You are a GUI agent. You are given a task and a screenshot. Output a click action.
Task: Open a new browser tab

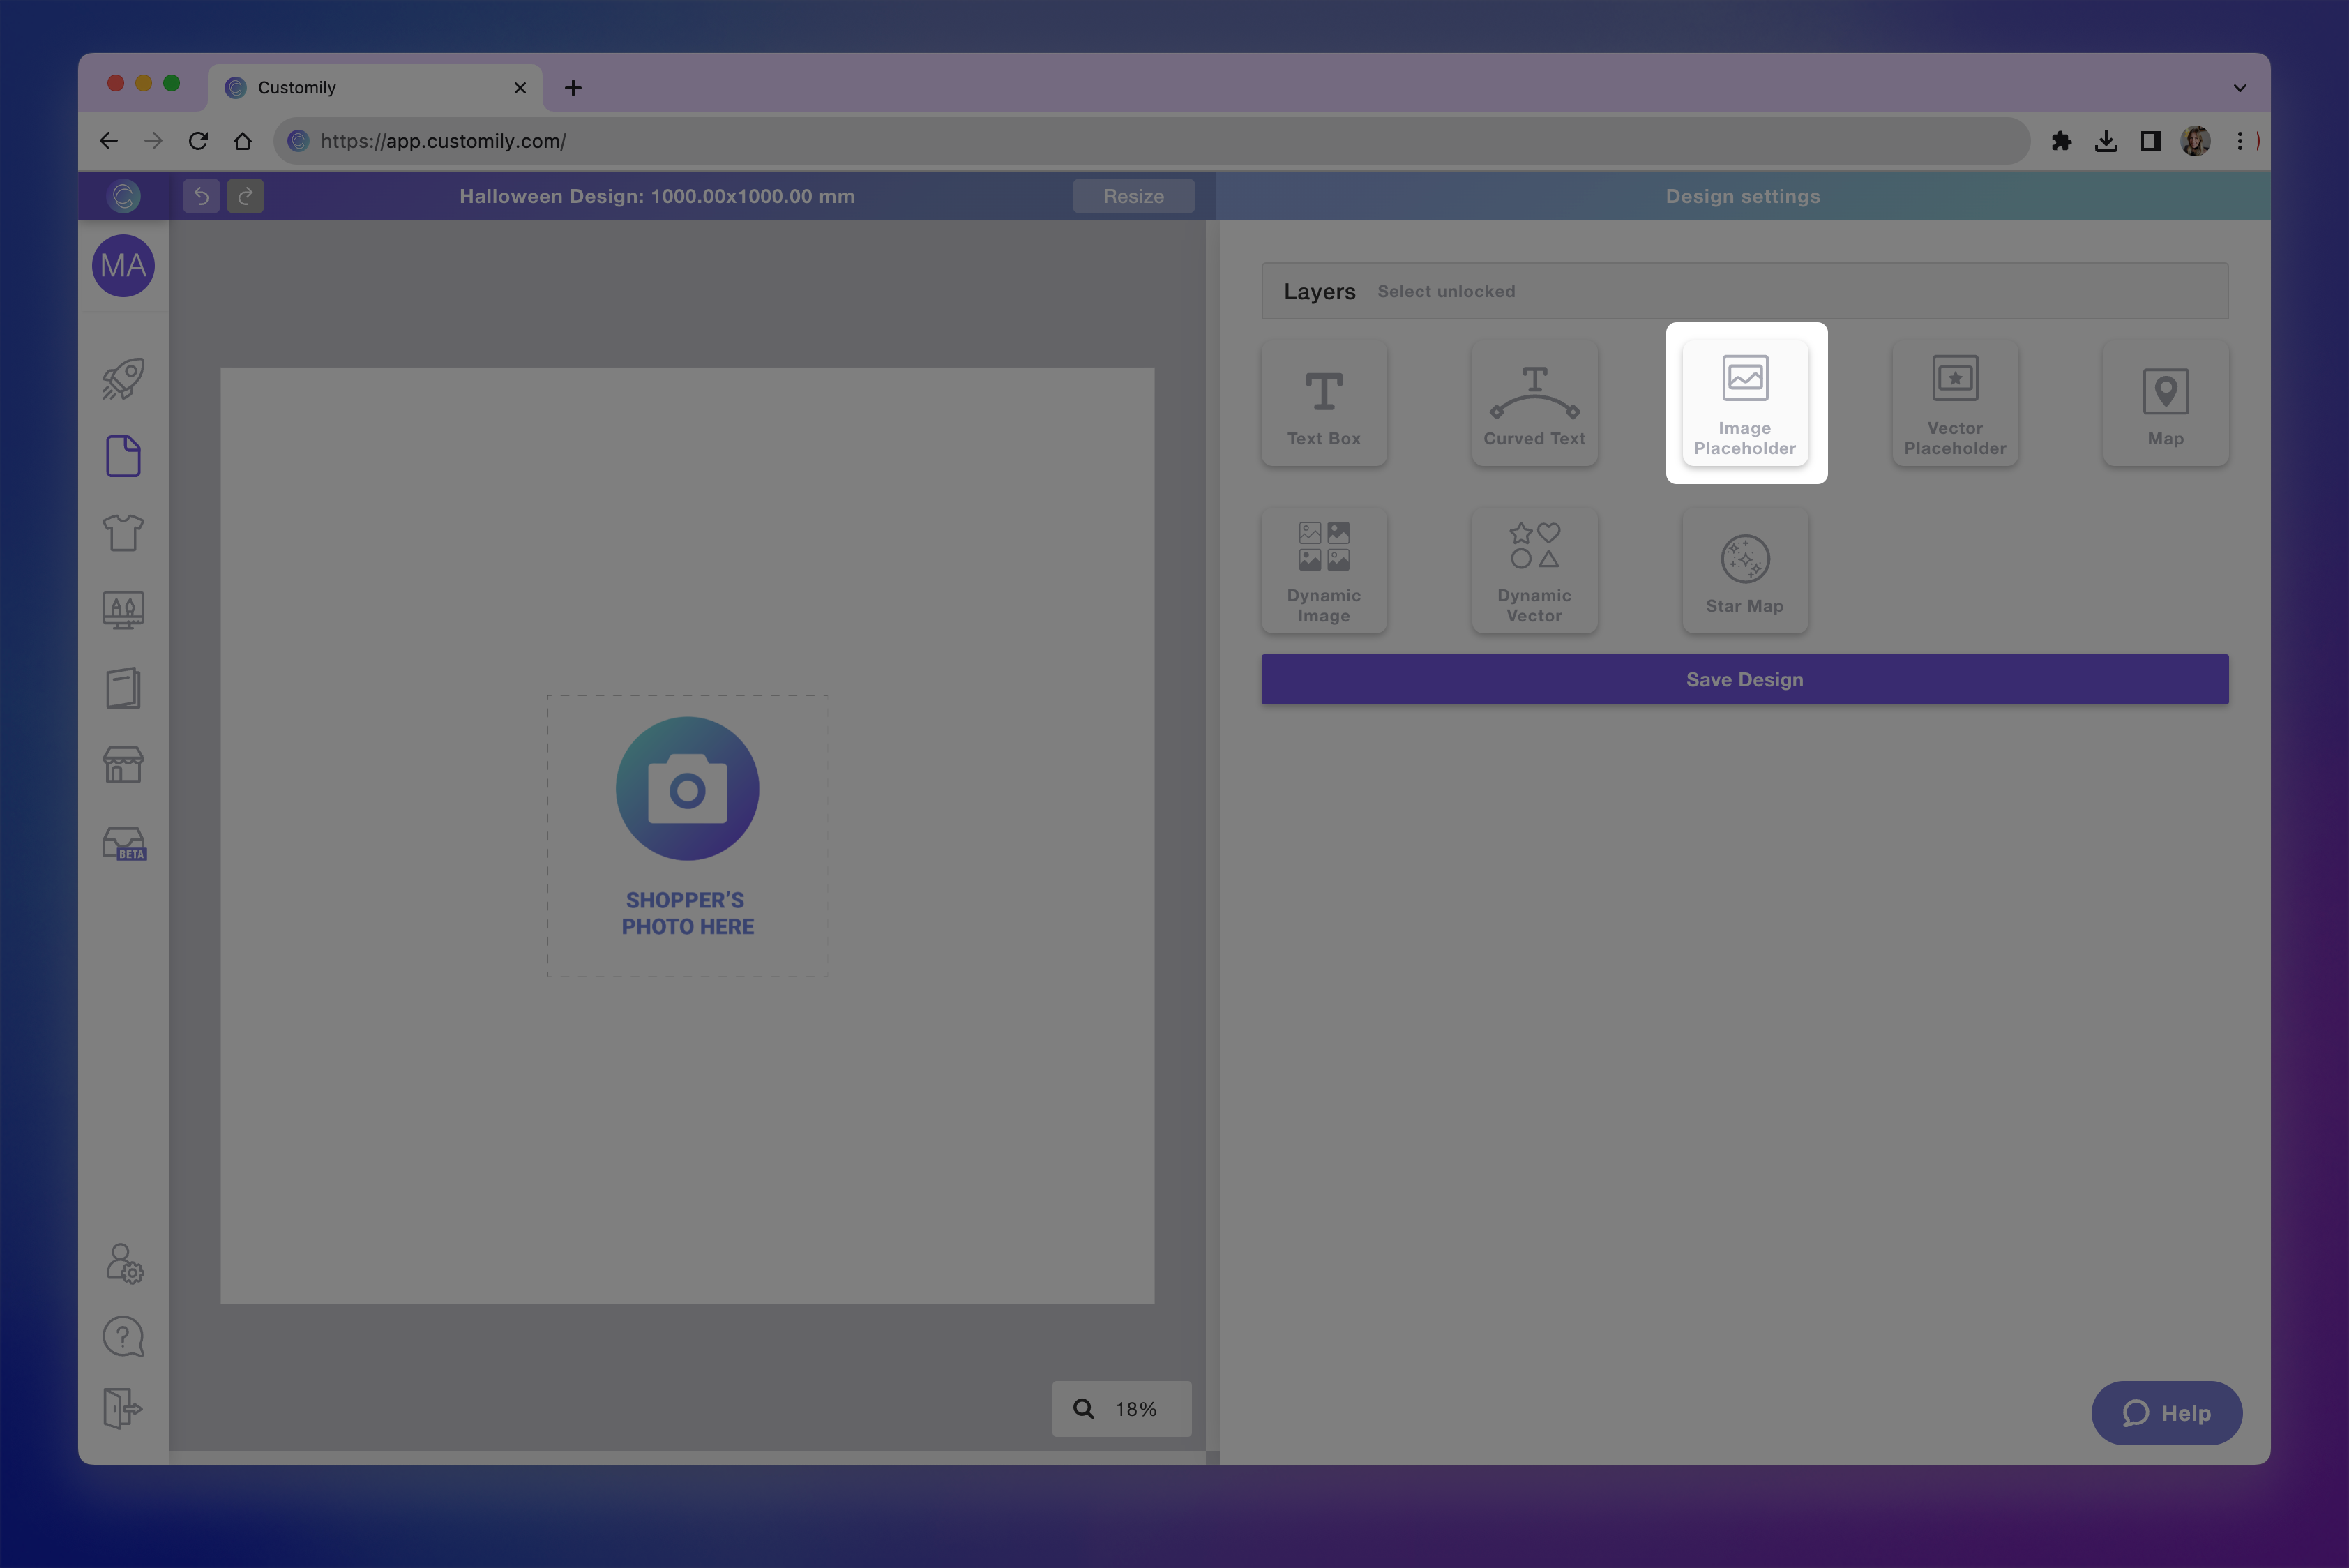tap(572, 87)
